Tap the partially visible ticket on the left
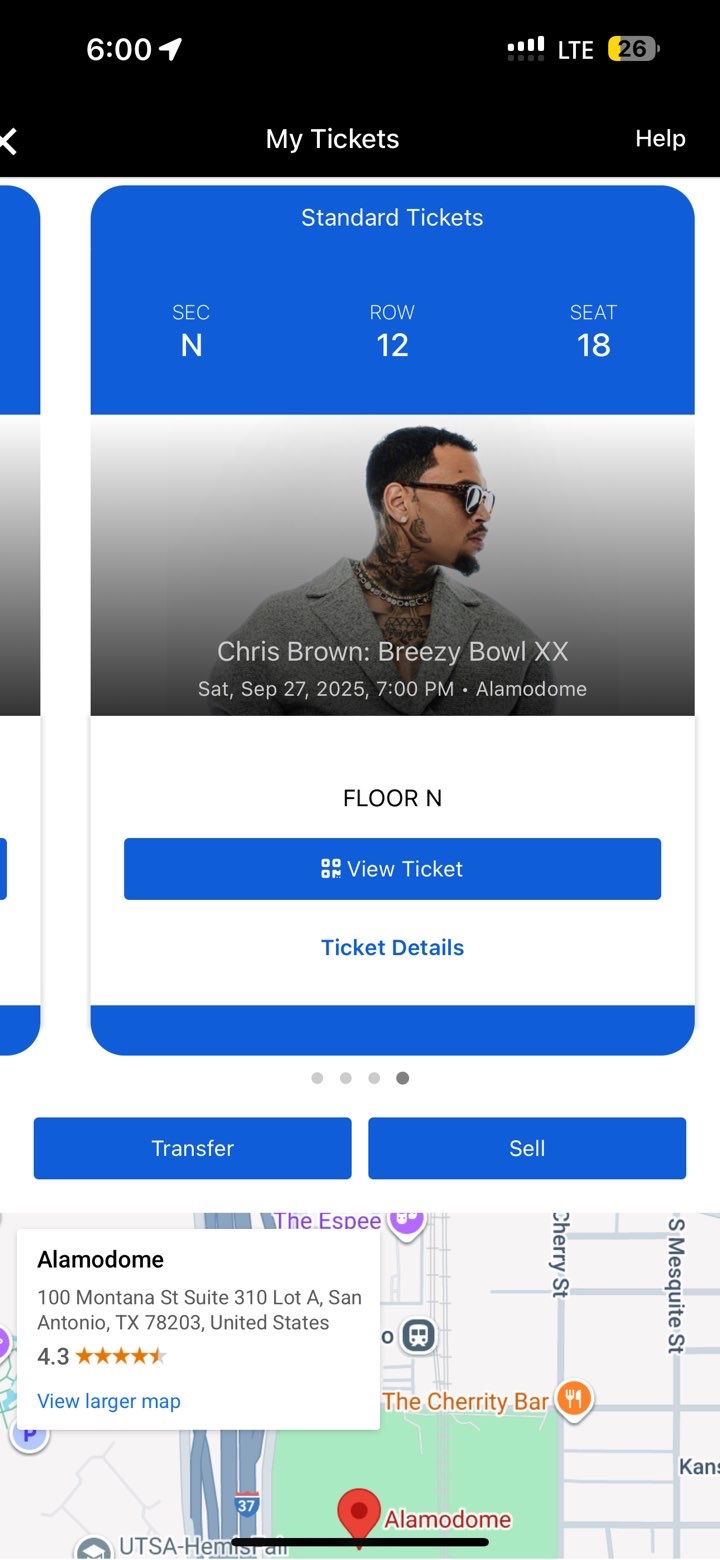This screenshot has width=720, height=1560. (18, 600)
